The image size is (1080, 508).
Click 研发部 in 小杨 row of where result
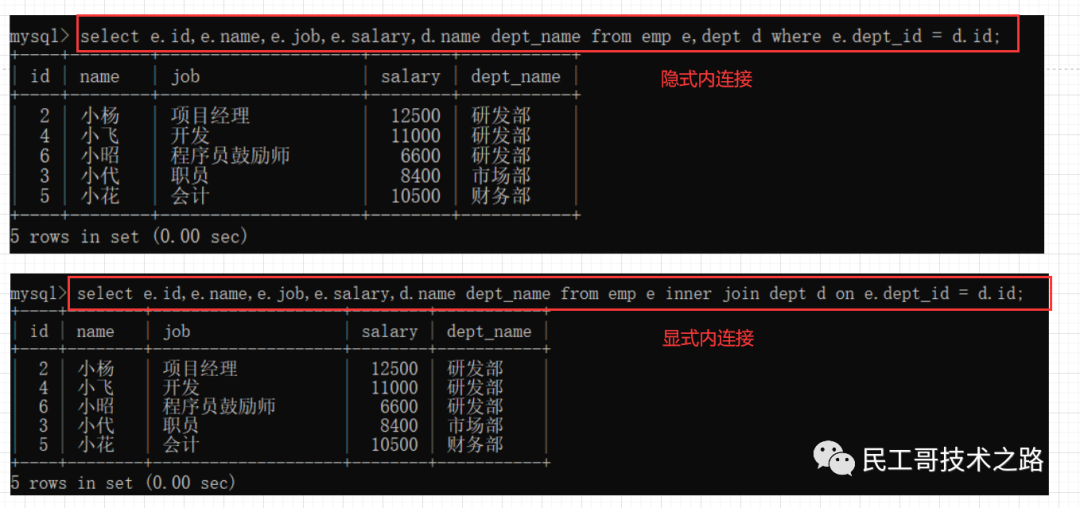[501, 115]
